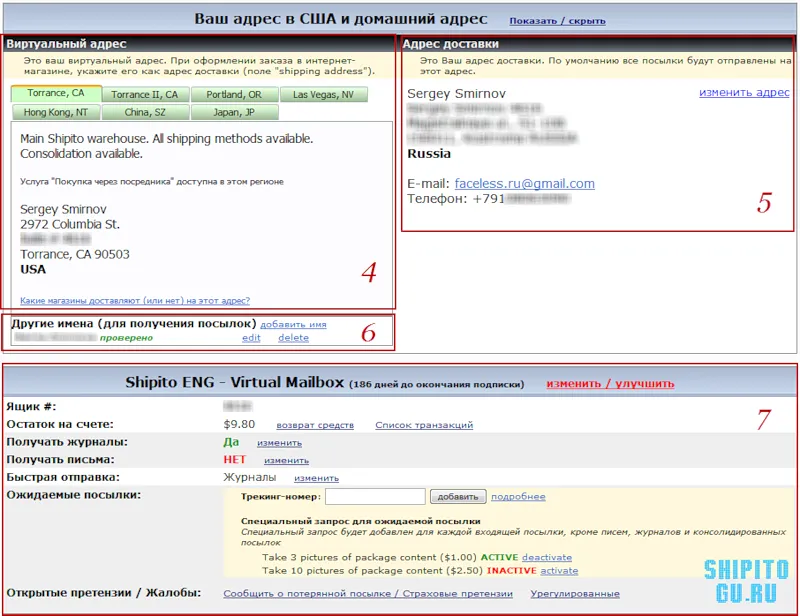Click edit link for the verified name
The image size is (800, 616).
point(251,338)
